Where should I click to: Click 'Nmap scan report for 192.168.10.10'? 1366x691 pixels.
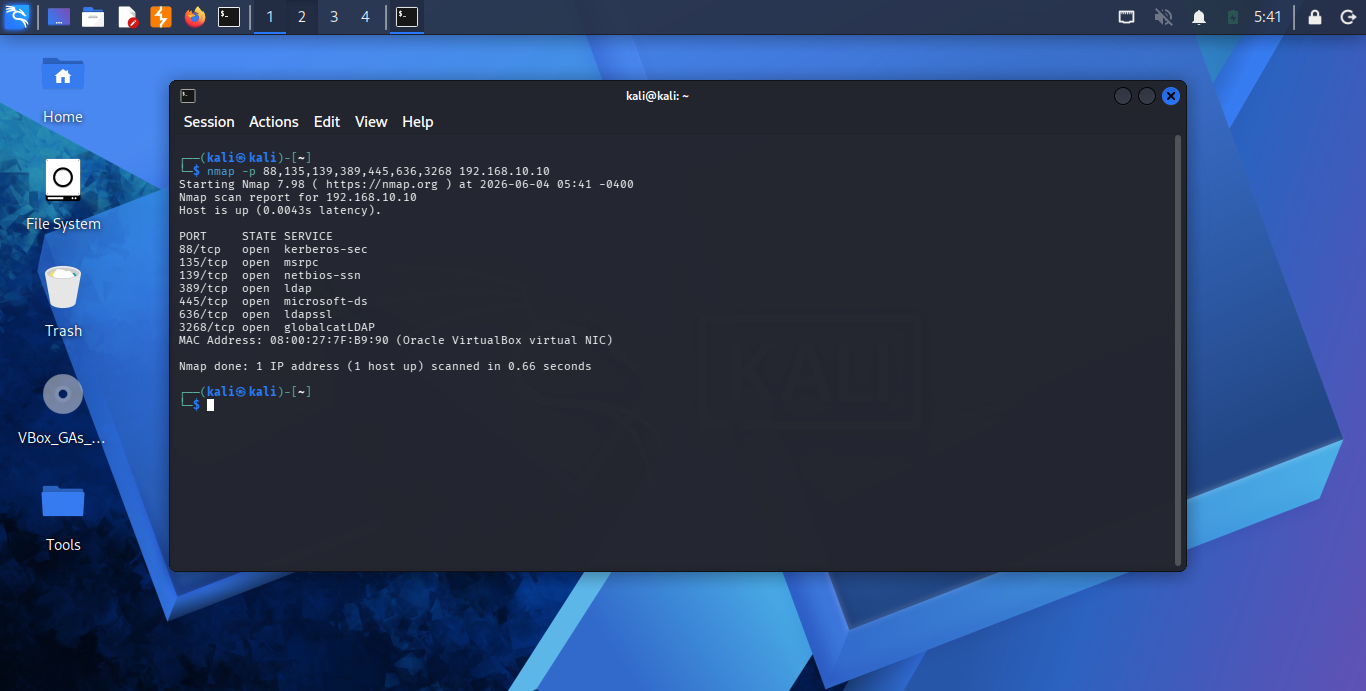pos(298,197)
